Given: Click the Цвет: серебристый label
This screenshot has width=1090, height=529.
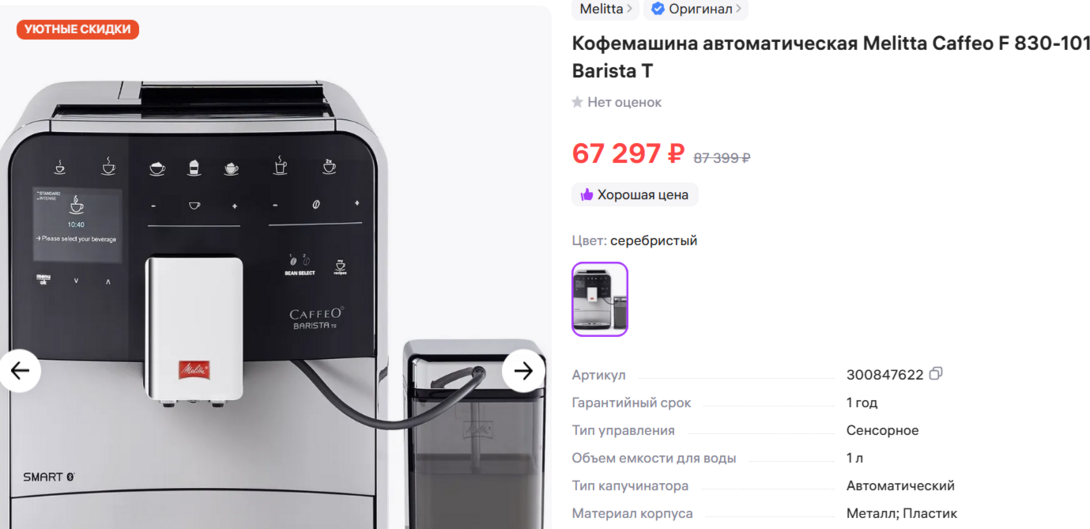Looking at the screenshot, I should tap(634, 241).
